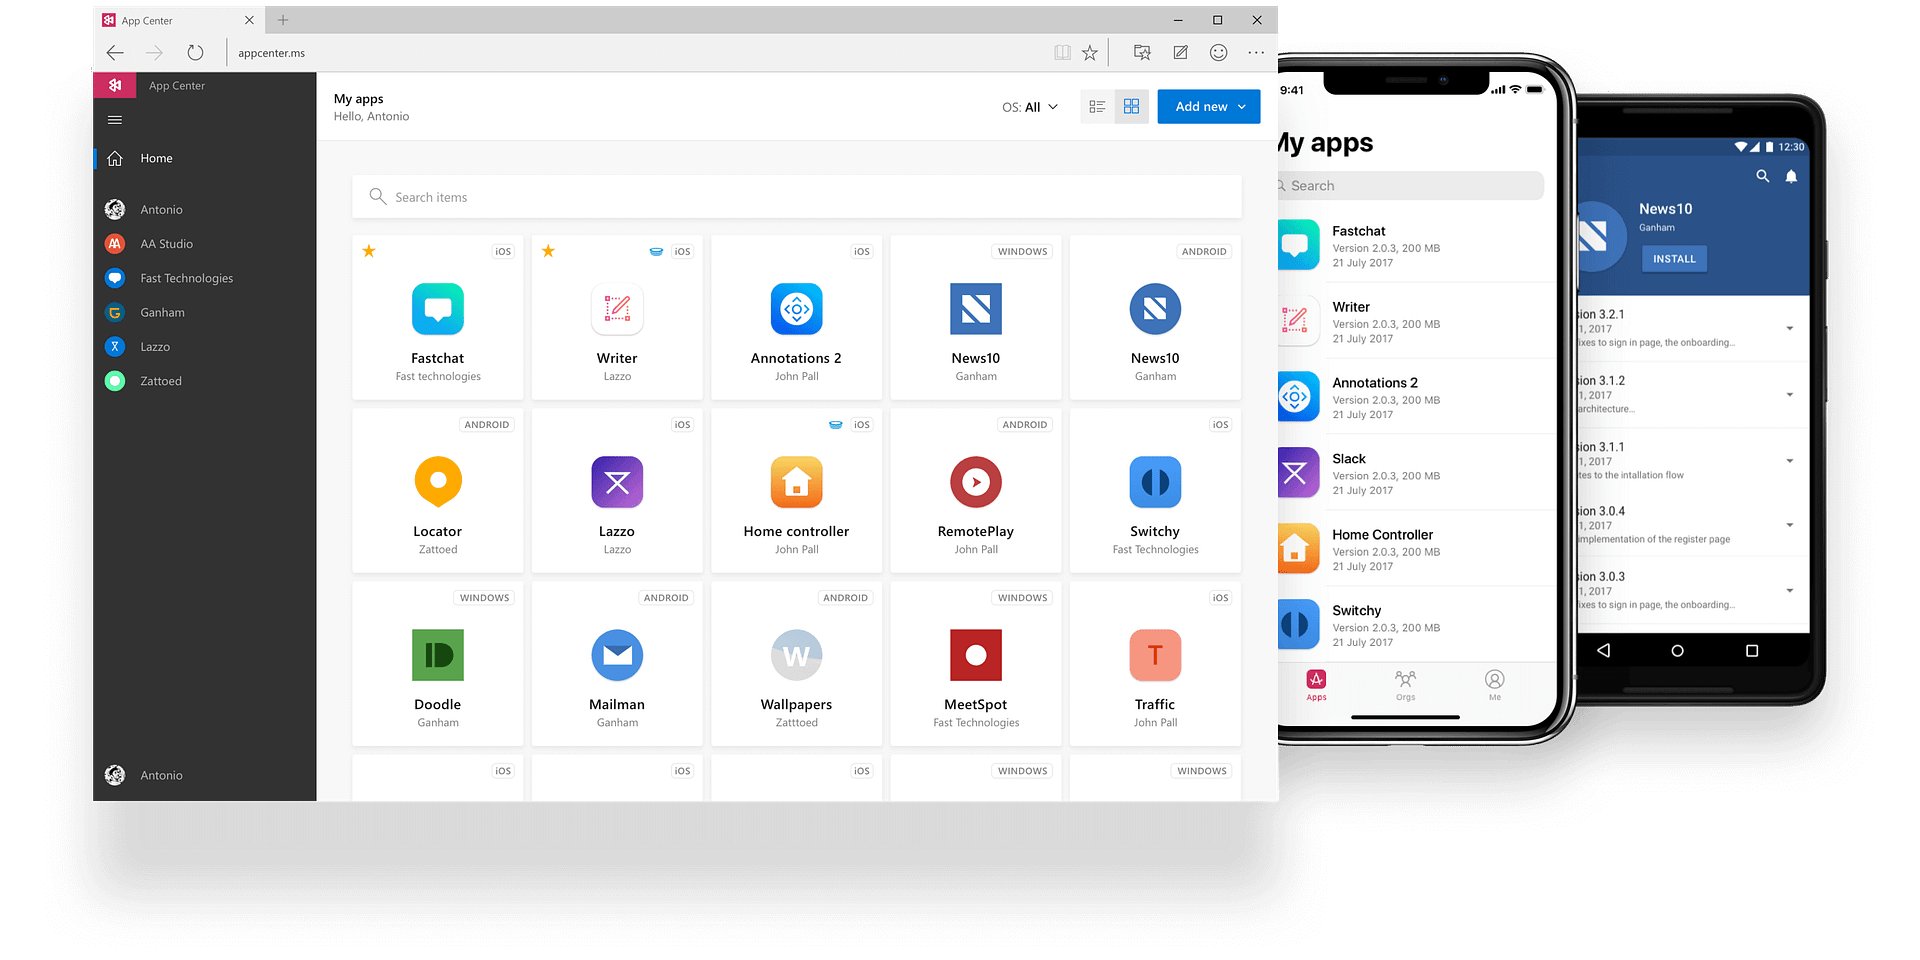
Task: Open the browser web notes pen icon
Action: click(1180, 53)
